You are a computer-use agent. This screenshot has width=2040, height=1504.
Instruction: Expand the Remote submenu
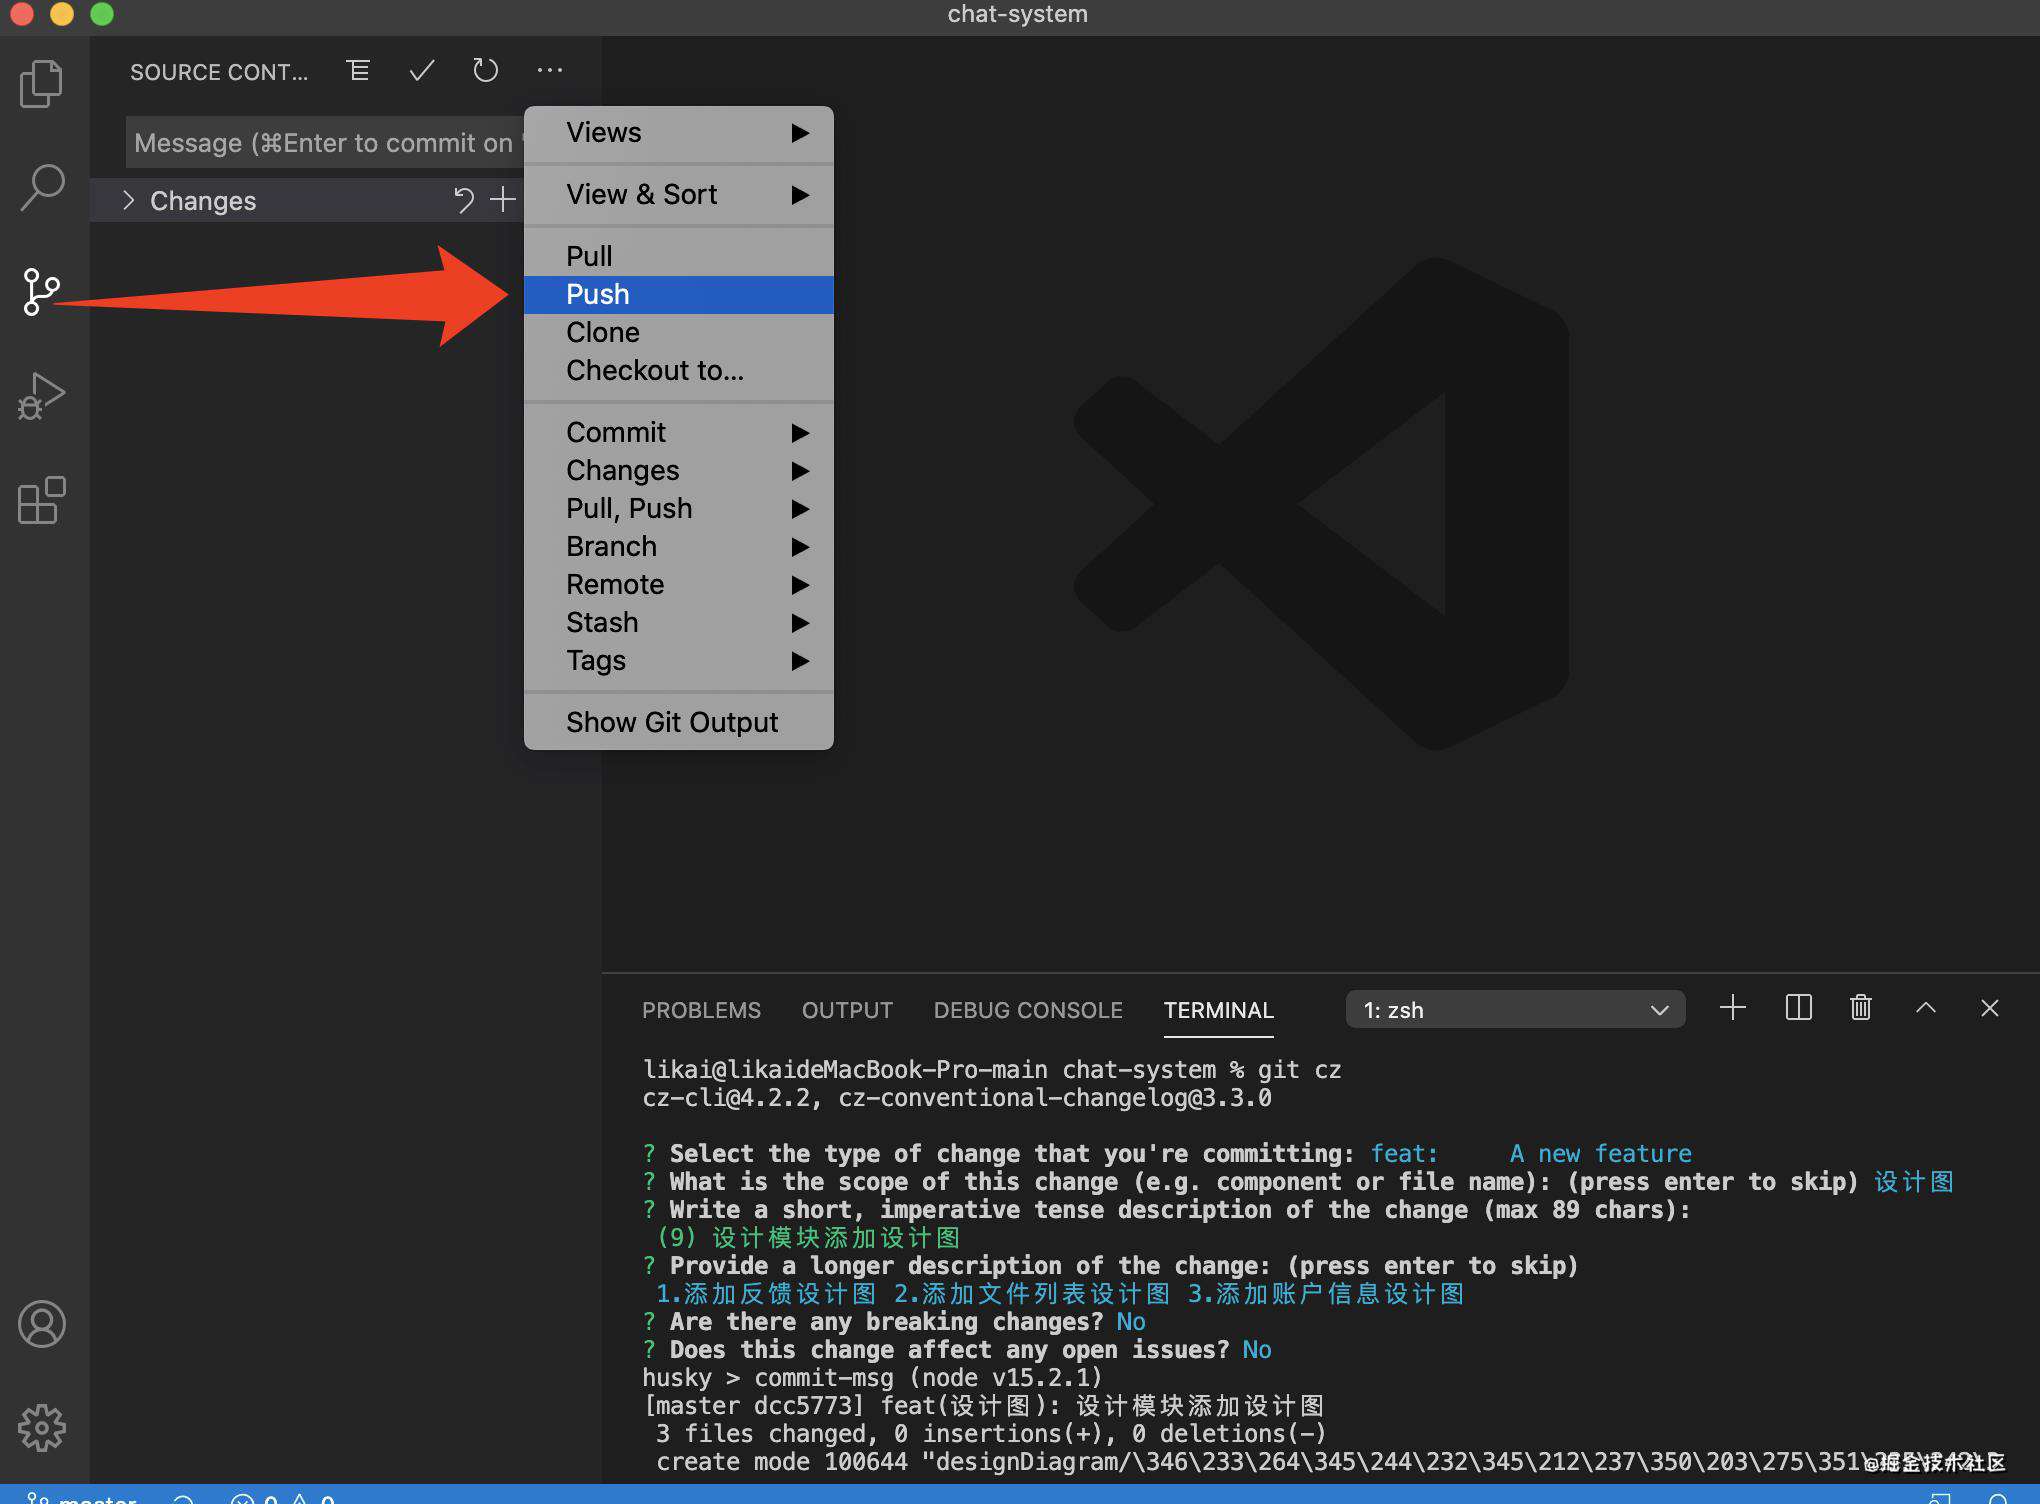(x=678, y=585)
